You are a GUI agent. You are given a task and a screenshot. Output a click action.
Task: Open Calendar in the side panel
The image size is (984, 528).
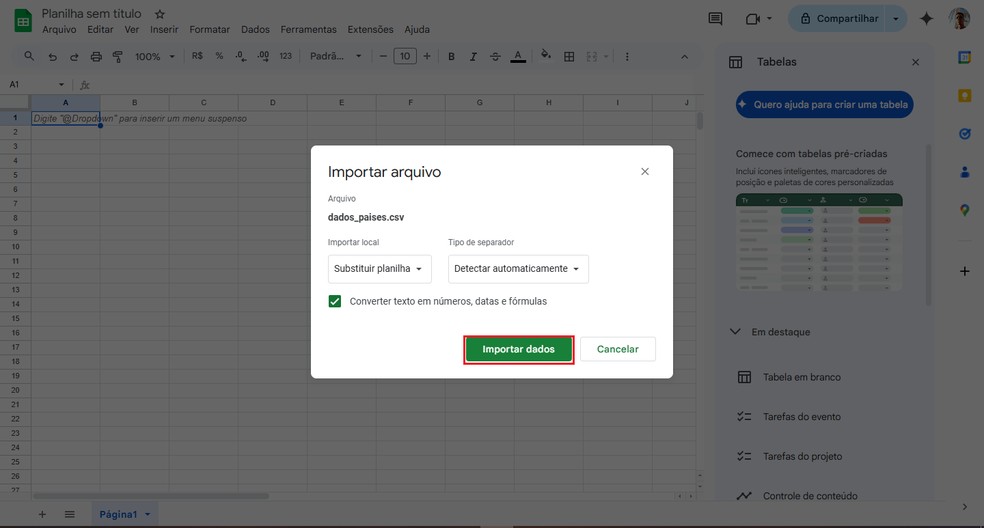pos(965,58)
